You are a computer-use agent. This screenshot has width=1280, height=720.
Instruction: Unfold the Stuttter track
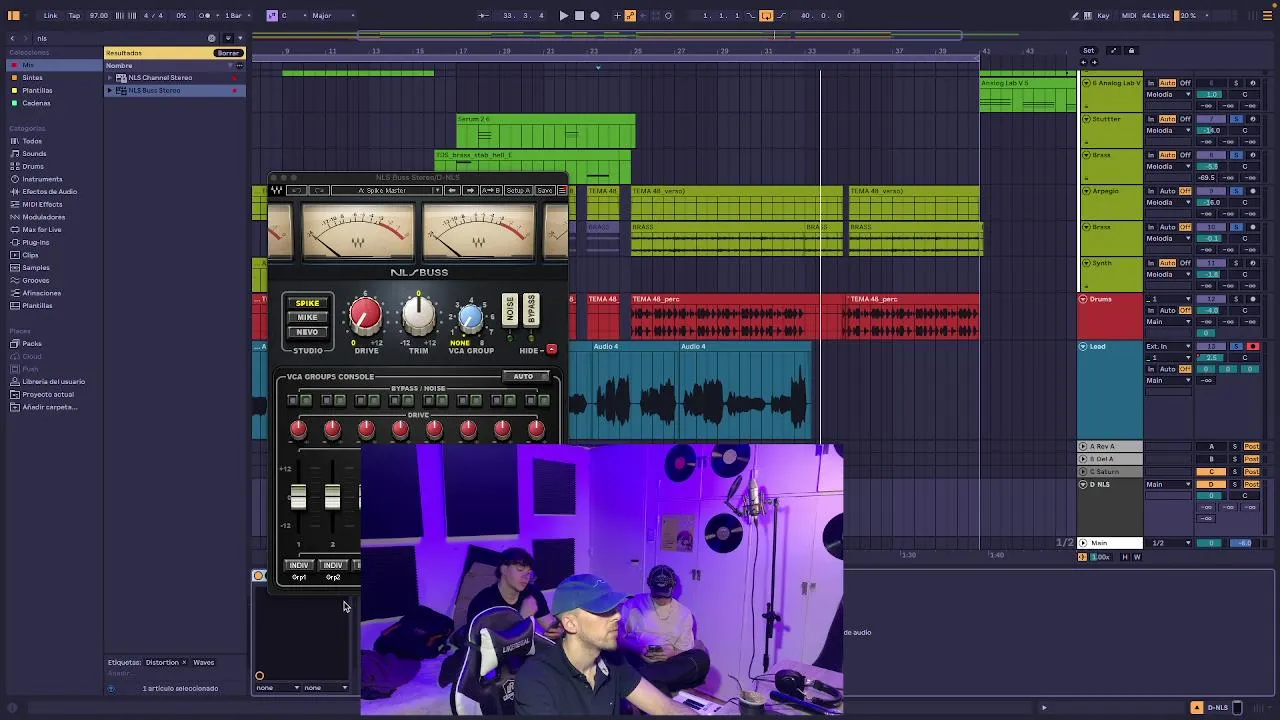click(1086, 119)
